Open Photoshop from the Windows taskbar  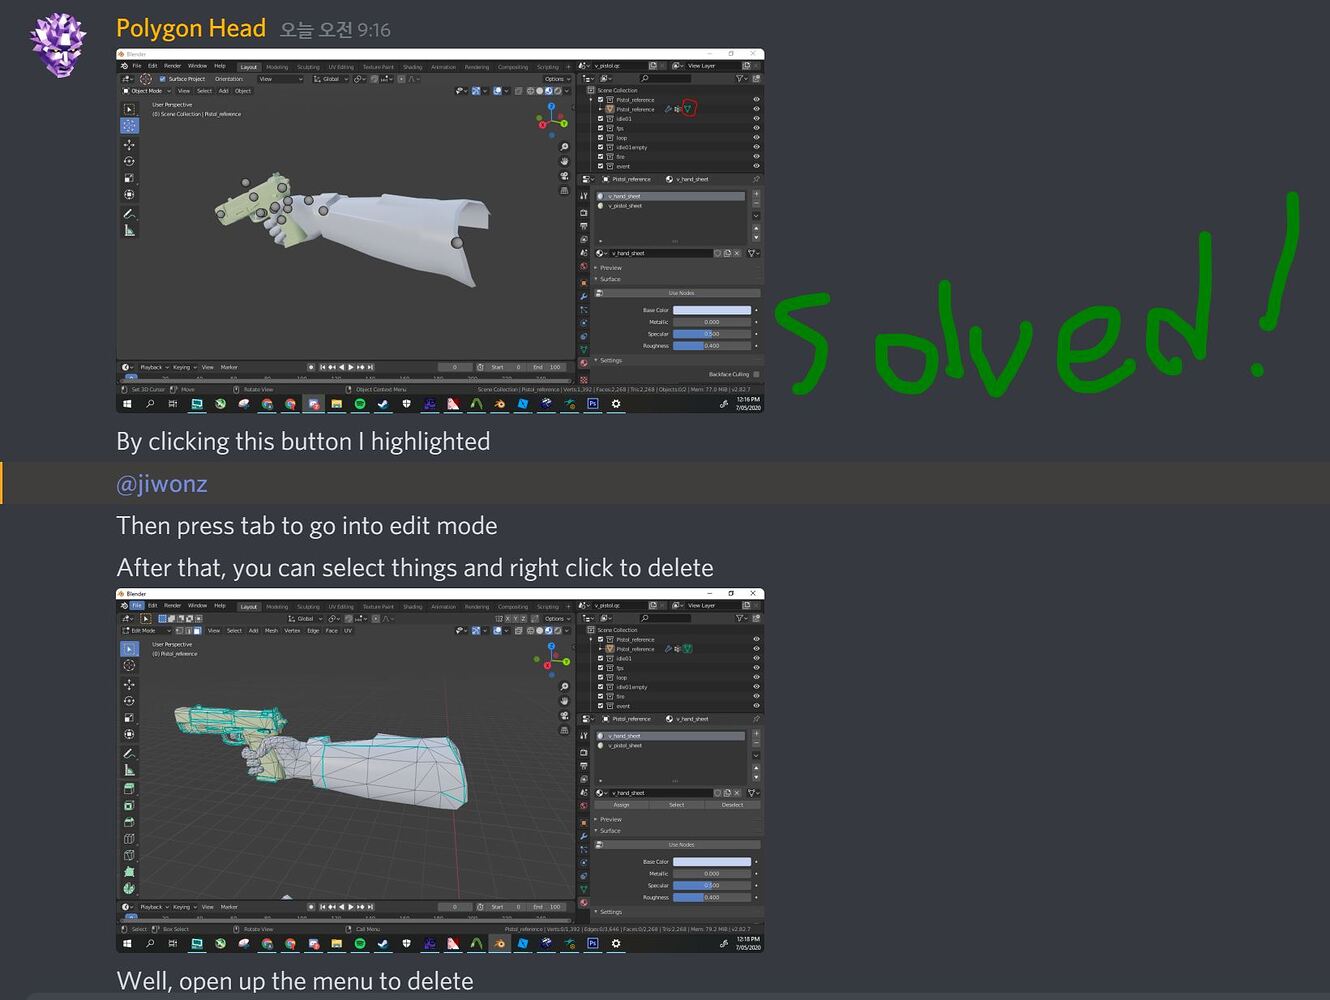tap(593, 943)
